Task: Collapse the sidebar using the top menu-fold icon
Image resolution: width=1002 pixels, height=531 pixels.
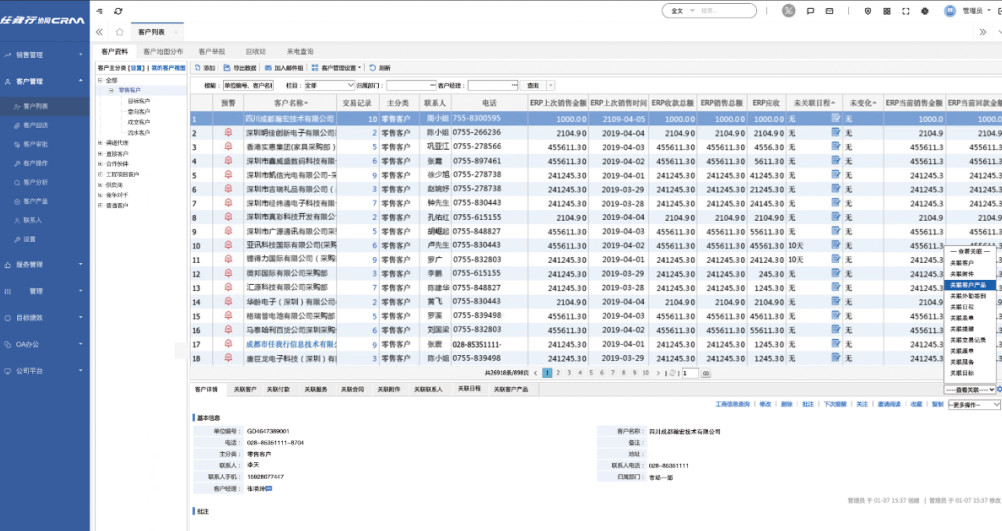Action: click(100, 11)
